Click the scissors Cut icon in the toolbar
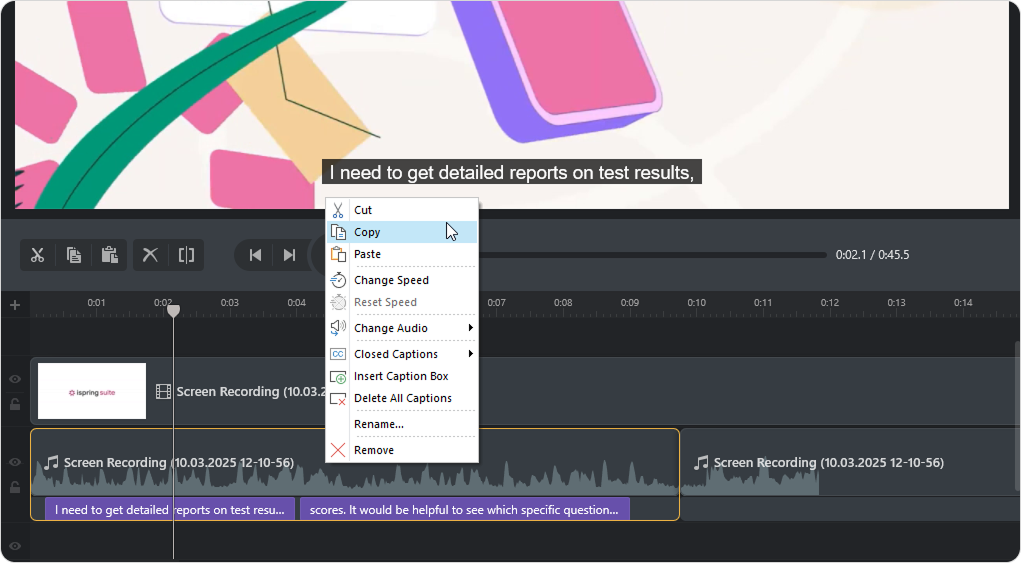 click(38, 255)
